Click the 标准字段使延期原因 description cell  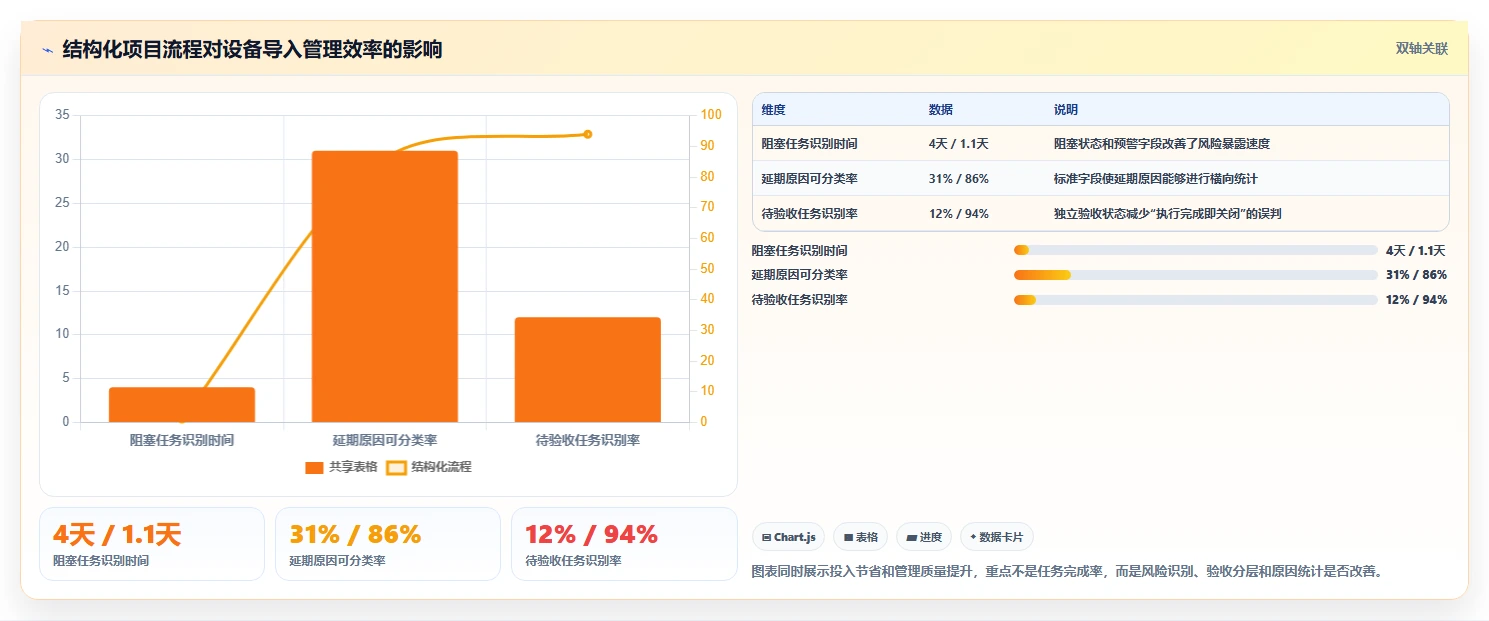(1156, 179)
